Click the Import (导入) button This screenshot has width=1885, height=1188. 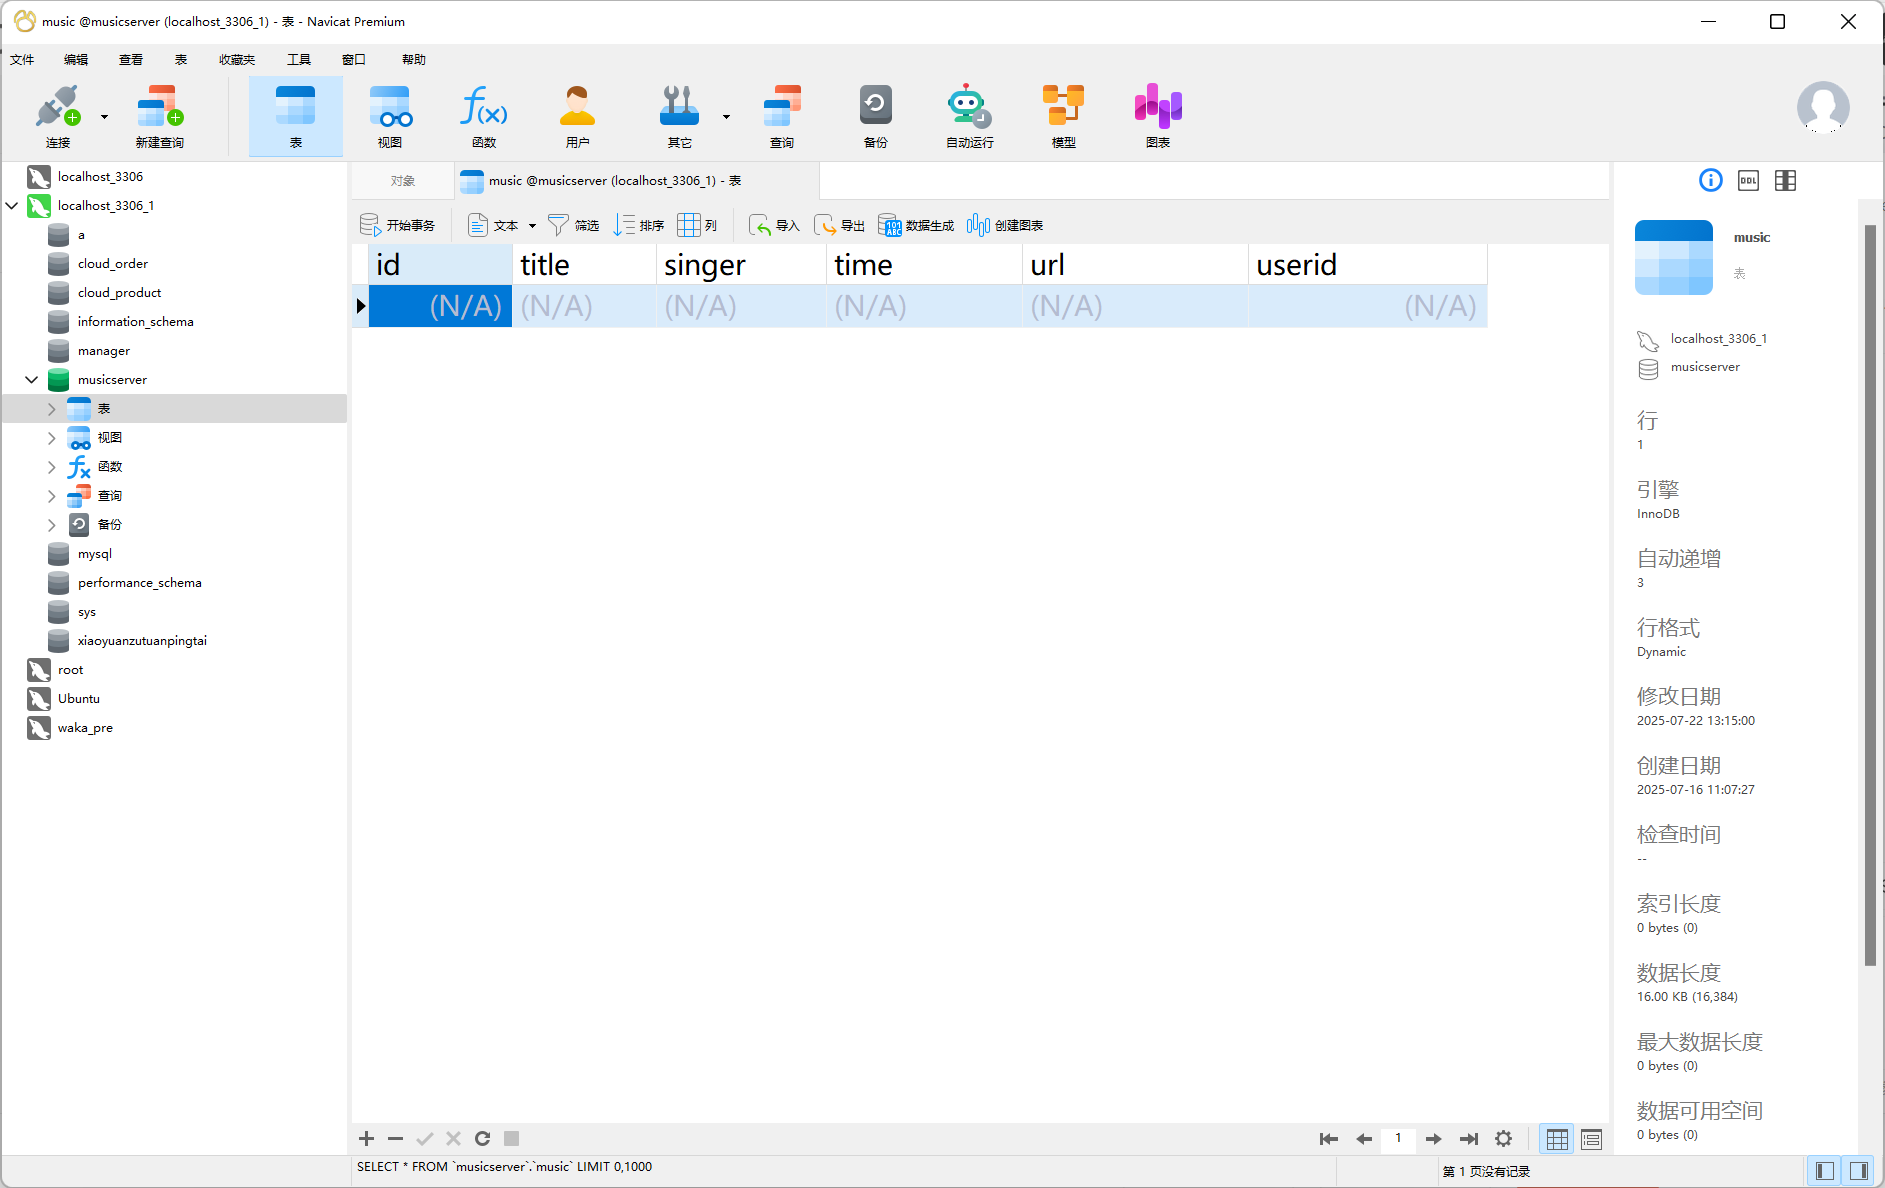click(x=774, y=225)
